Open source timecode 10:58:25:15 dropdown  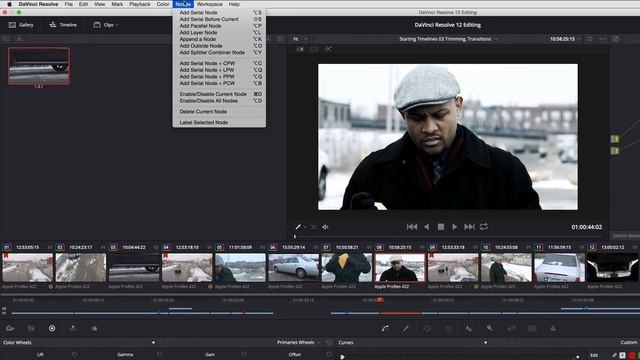pos(565,39)
